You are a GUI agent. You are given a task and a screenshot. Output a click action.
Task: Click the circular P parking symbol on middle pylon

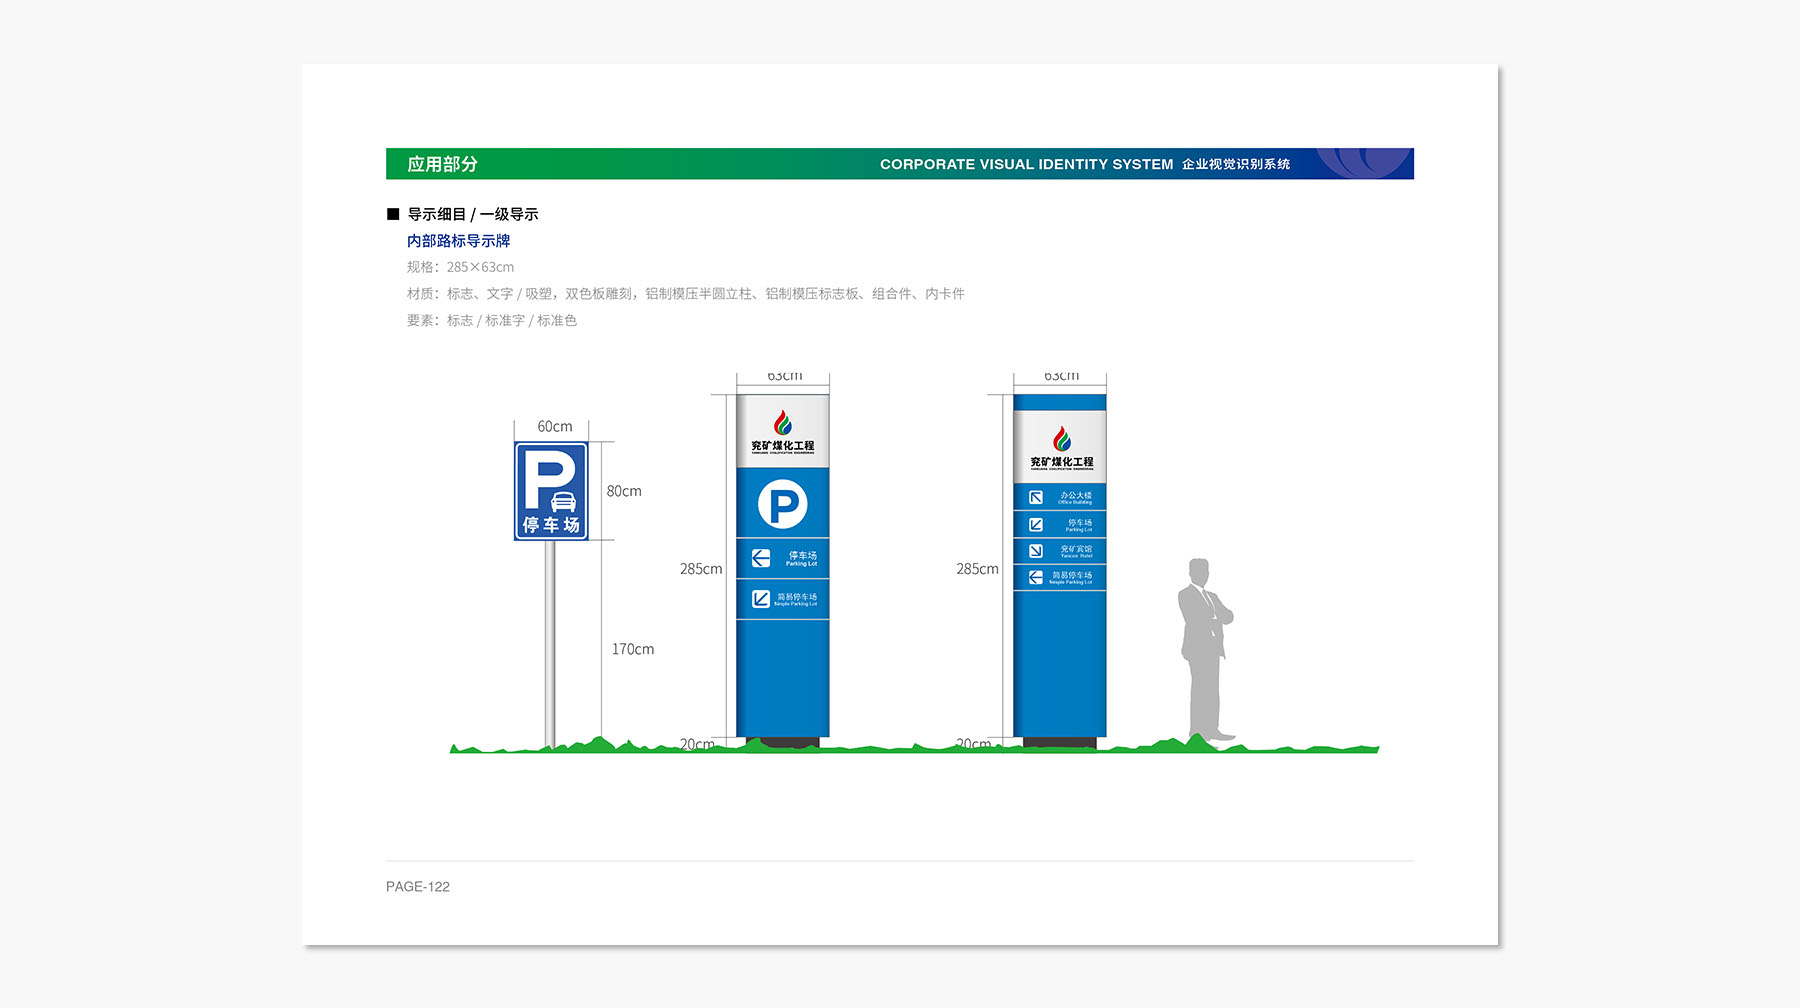click(x=782, y=504)
